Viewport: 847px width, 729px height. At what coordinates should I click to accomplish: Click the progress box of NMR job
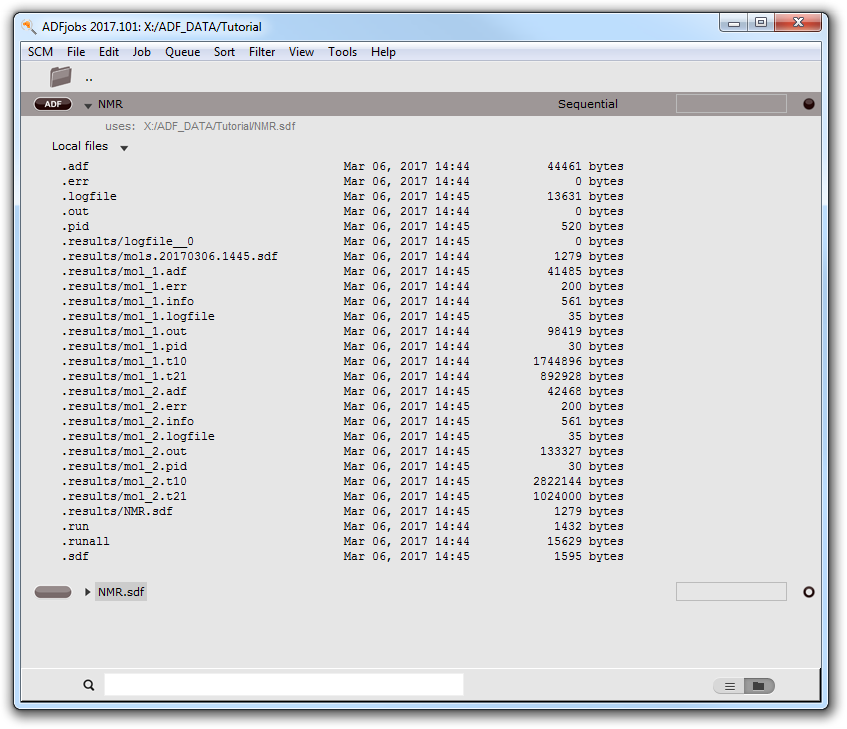731,104
